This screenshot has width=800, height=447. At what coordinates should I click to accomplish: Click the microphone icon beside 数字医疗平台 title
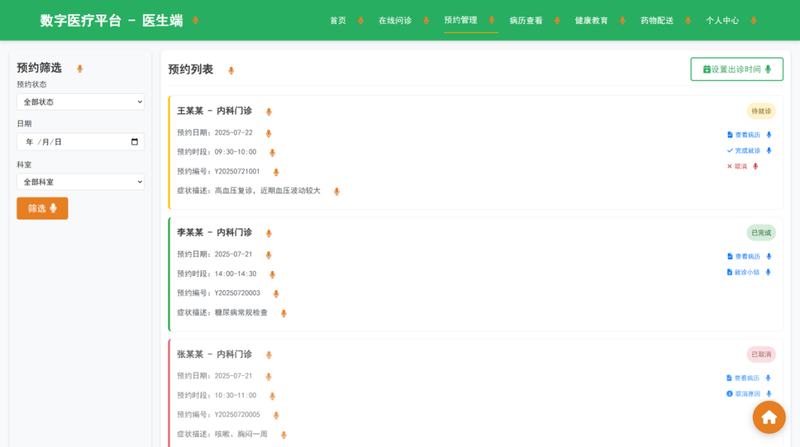(196, 21)
